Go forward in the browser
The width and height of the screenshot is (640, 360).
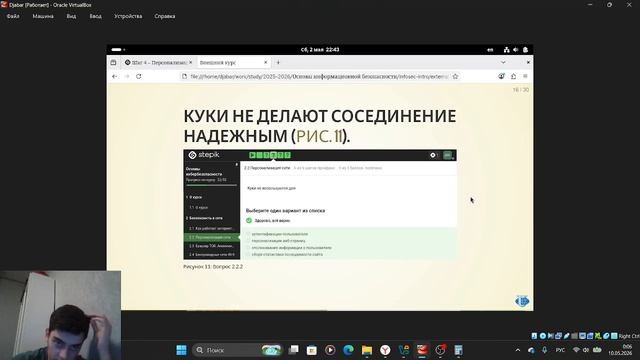click(127, 76)
